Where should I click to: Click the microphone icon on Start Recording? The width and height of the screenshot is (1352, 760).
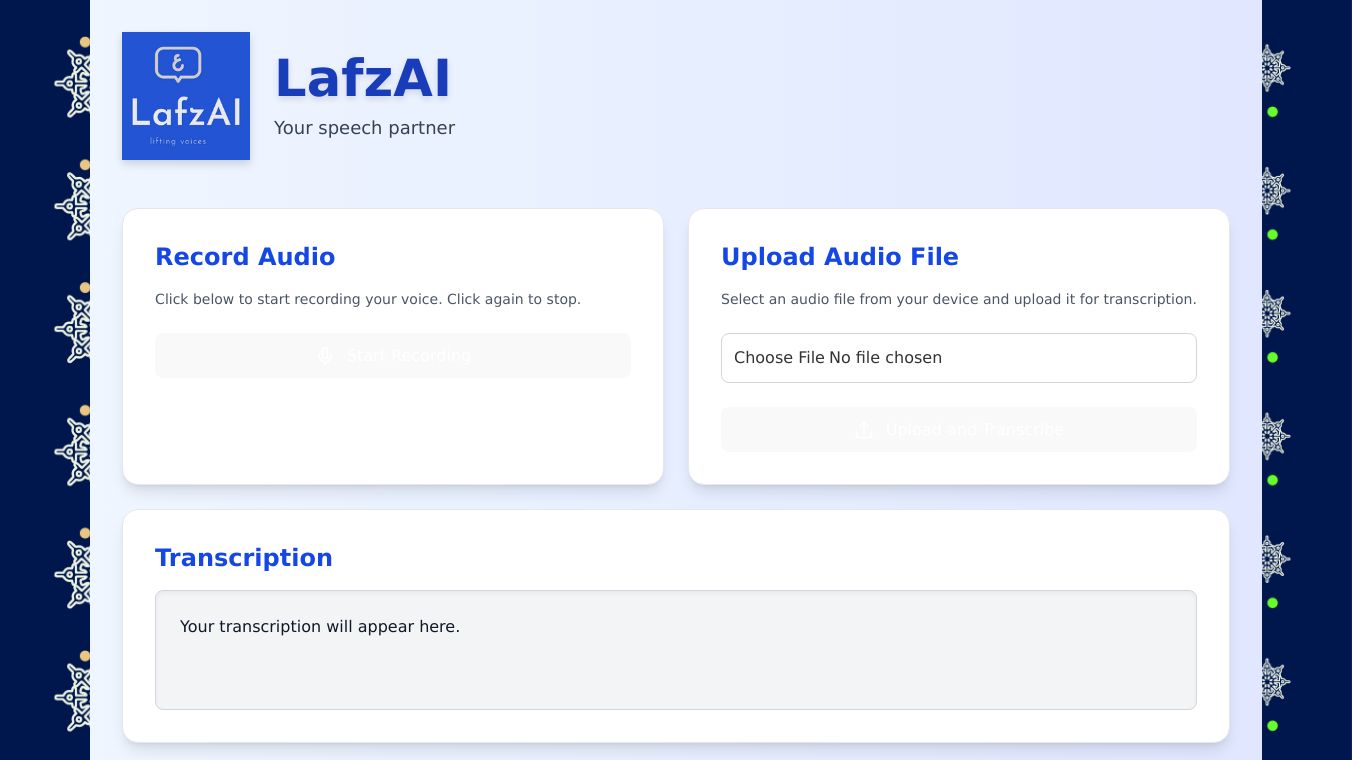pyautogui.click(x=325, y=356)
